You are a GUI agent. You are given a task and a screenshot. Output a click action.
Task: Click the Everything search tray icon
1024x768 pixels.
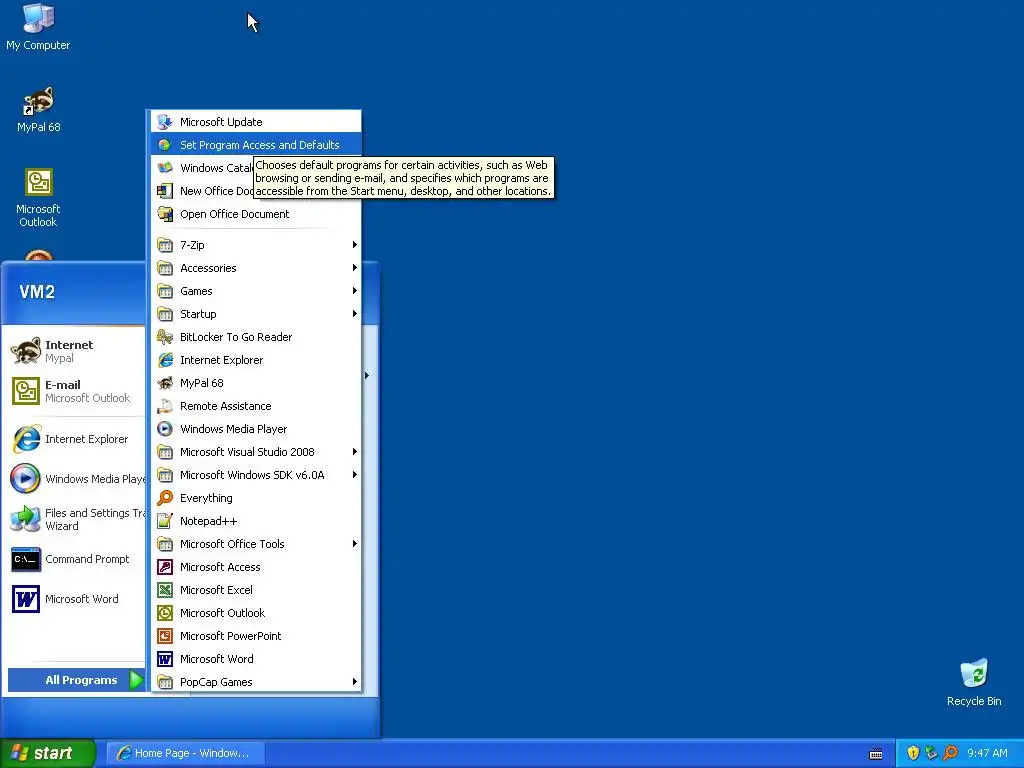pyautogui.click(x=950, y=753)
